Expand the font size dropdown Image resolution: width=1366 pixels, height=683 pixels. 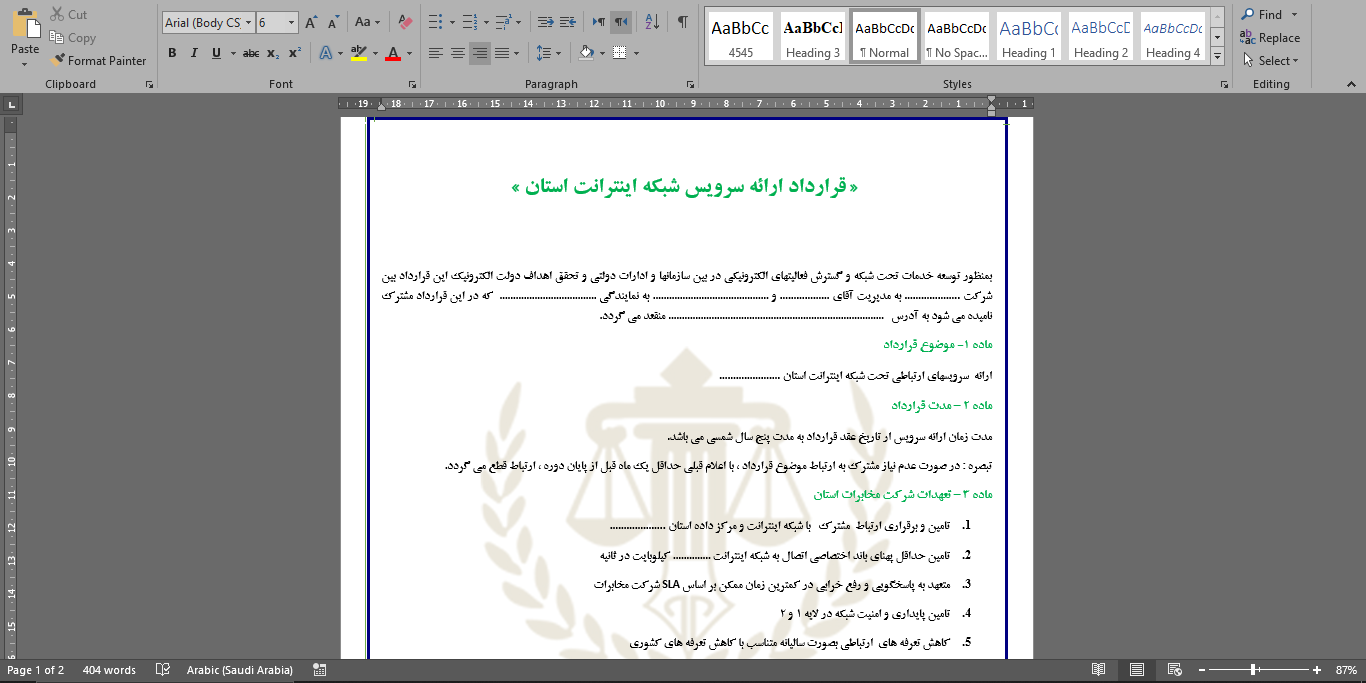pos(291,22)
